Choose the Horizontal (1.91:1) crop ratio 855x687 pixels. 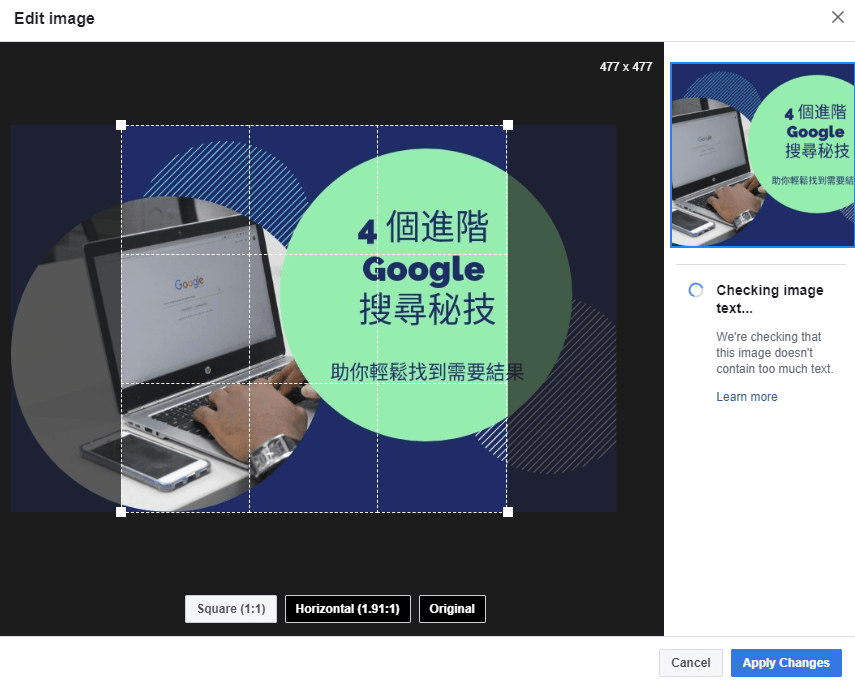(347, 608)
